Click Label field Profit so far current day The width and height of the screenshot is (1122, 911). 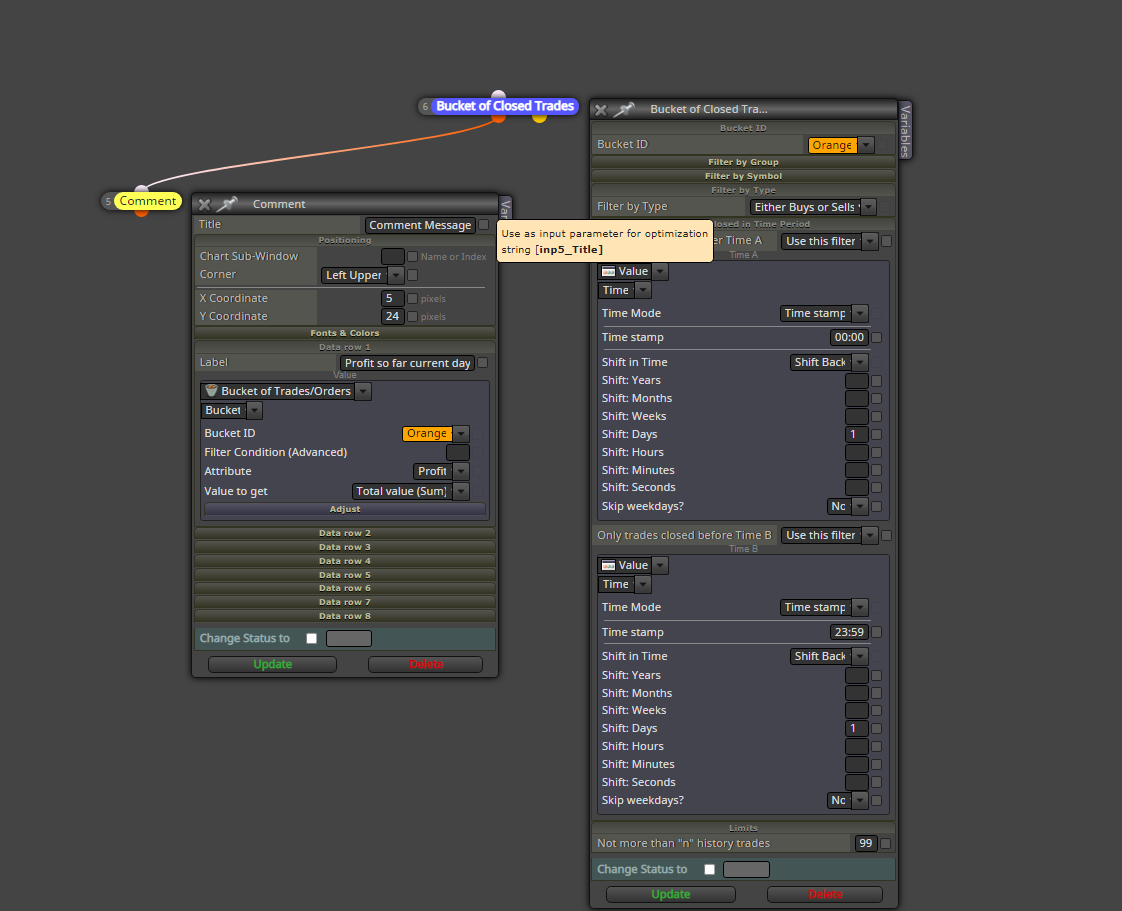click(408, 363)
